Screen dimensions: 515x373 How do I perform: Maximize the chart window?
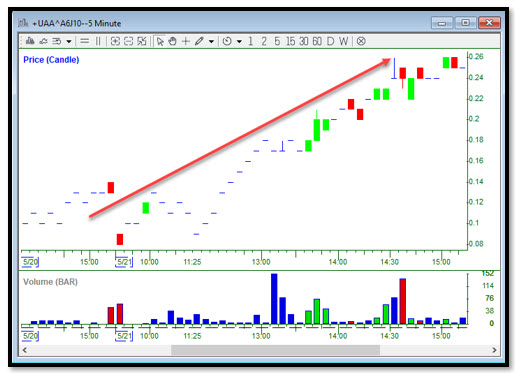[x=465, y=23]
